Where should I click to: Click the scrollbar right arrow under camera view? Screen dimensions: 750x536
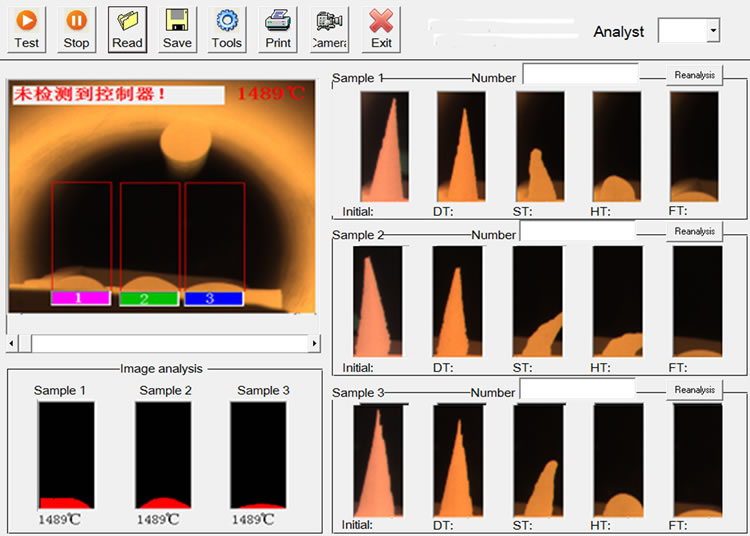point(314,343)
